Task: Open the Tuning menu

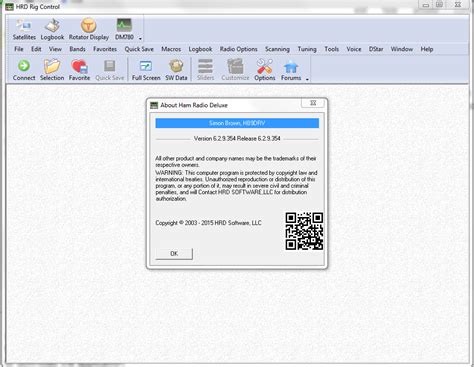Action: tap(307, 49)
